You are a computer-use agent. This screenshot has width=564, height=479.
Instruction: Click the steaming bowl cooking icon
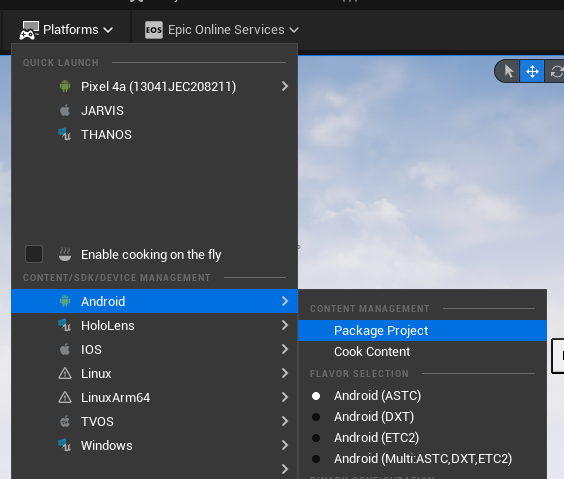(x=65, y=254)
